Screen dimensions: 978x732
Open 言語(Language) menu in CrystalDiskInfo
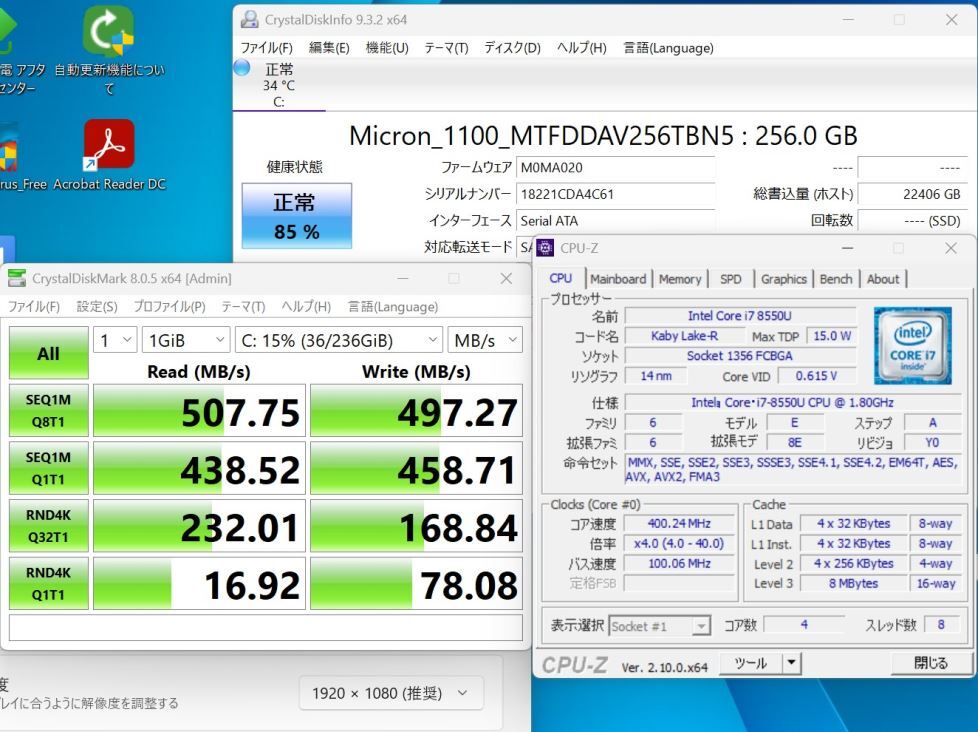coord(668,48)
